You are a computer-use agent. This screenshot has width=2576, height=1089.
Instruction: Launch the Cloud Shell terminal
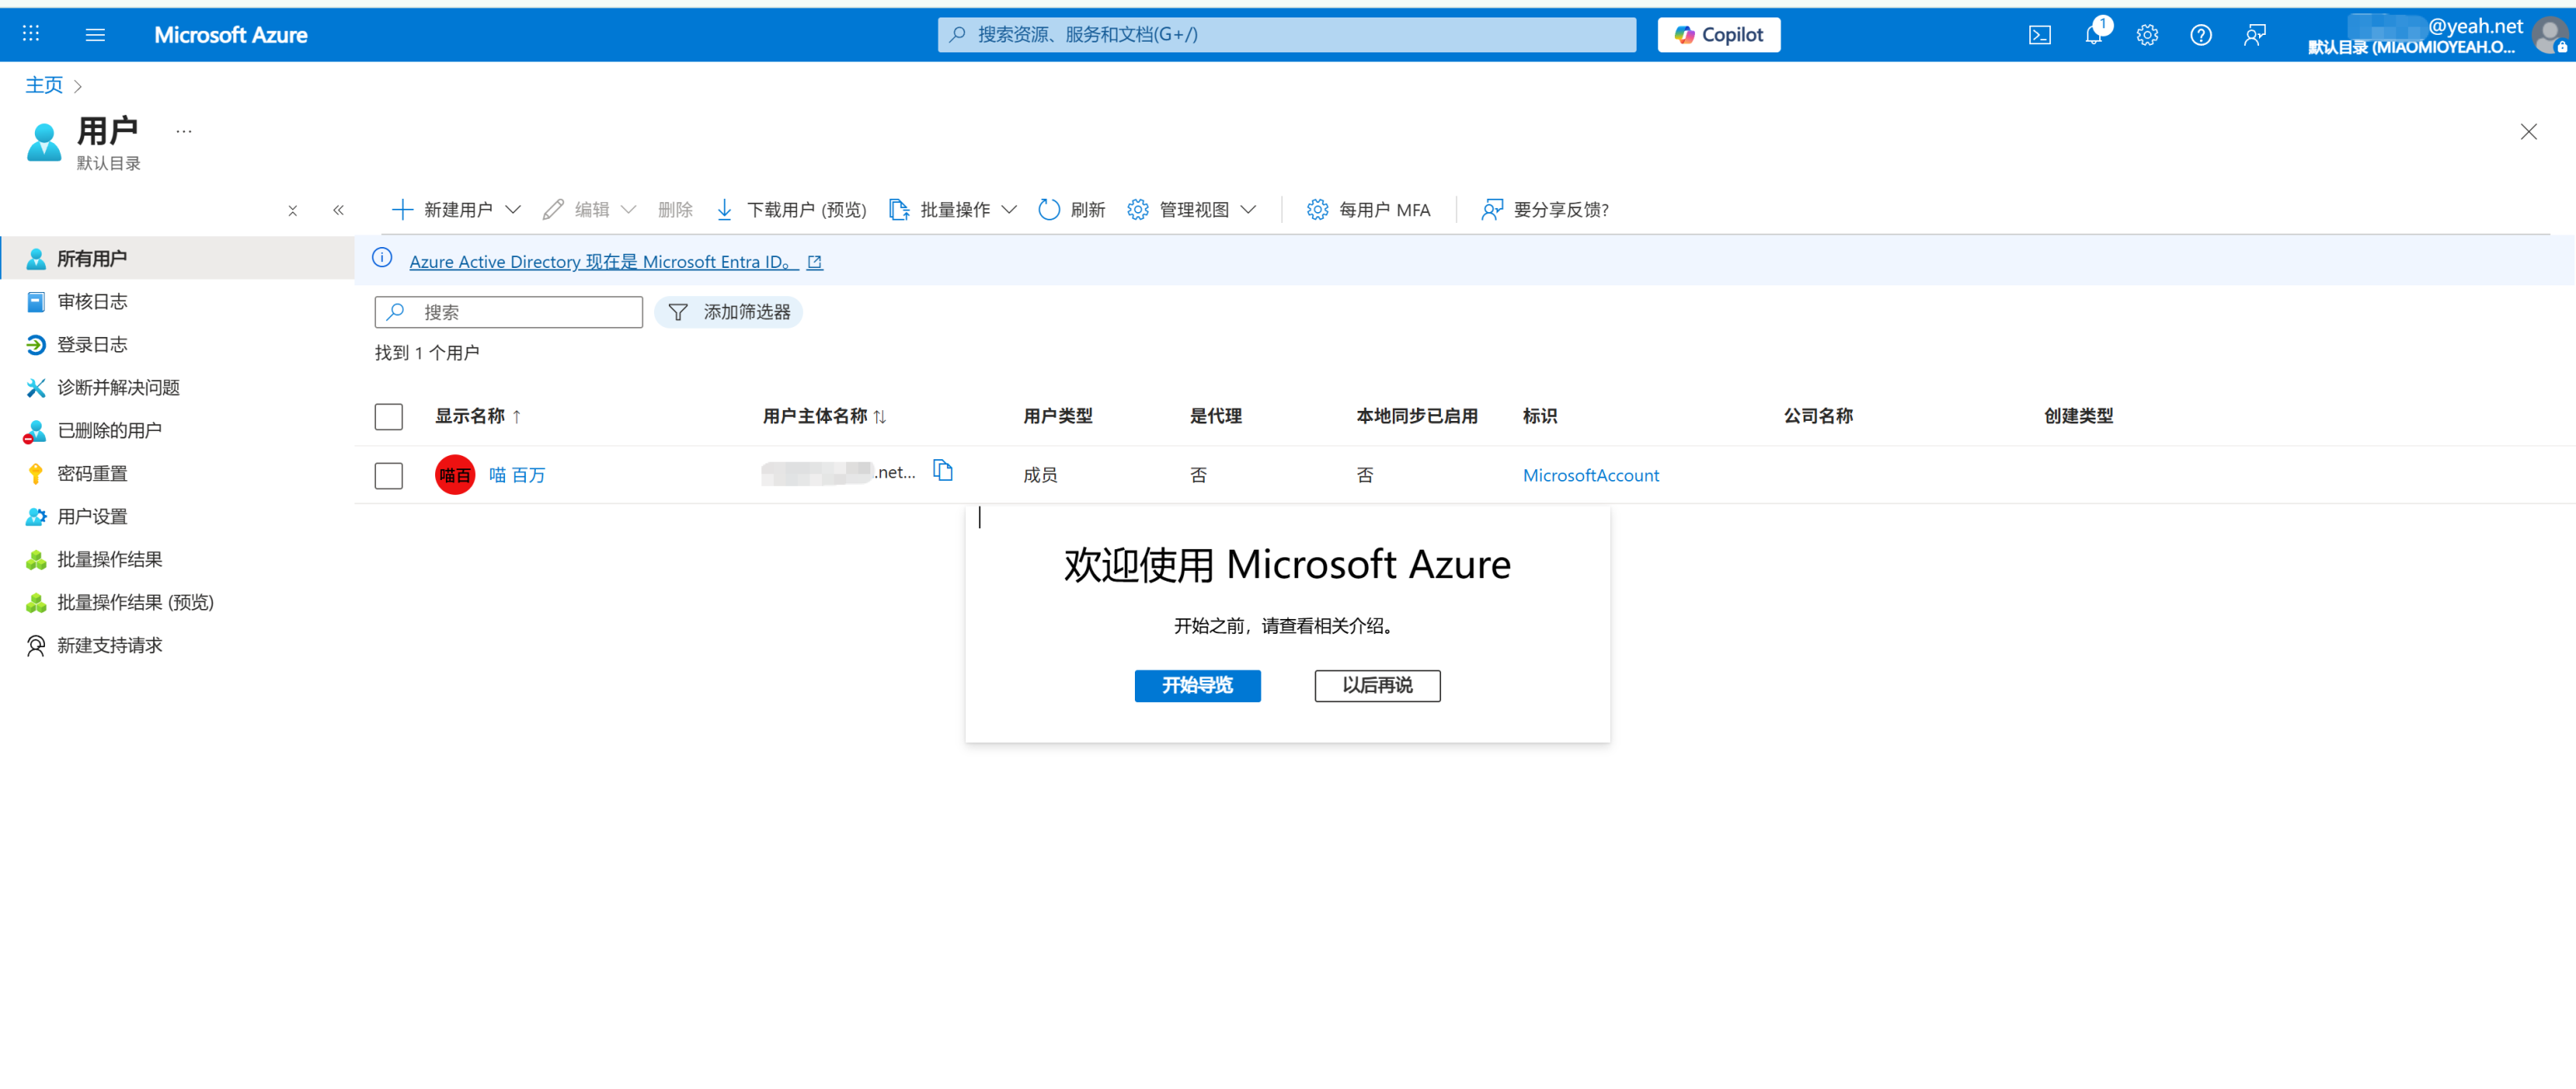tap(2039, 34)
